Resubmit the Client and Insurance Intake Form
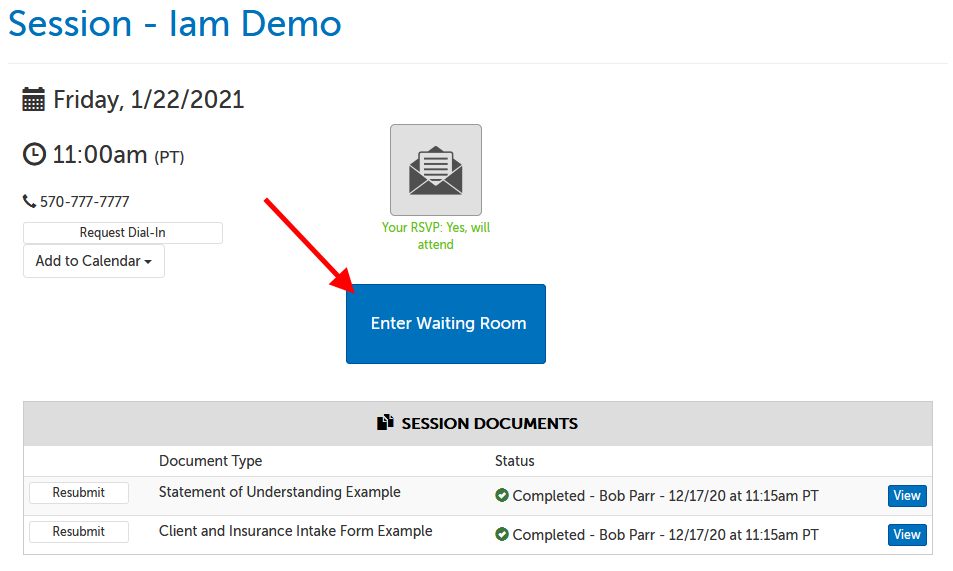This screenshot has width=953, height=571. (79, 532)
